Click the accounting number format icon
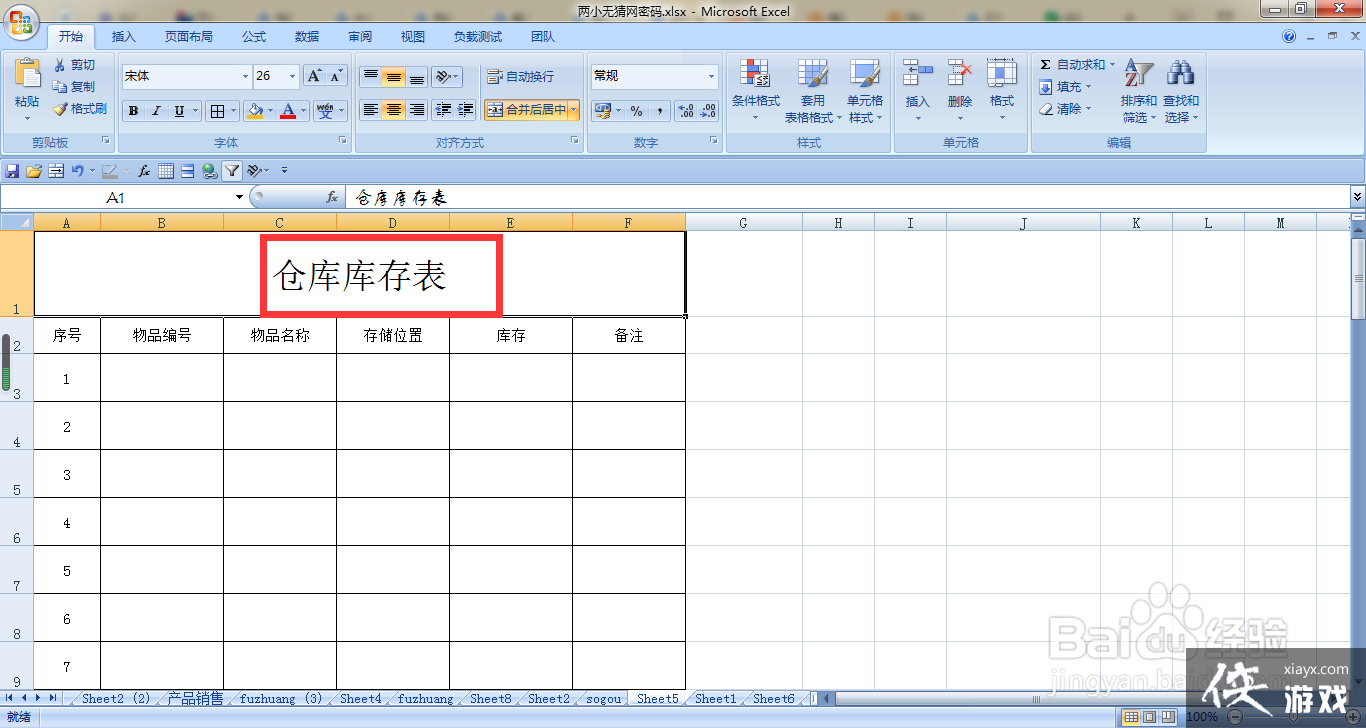 602,111
